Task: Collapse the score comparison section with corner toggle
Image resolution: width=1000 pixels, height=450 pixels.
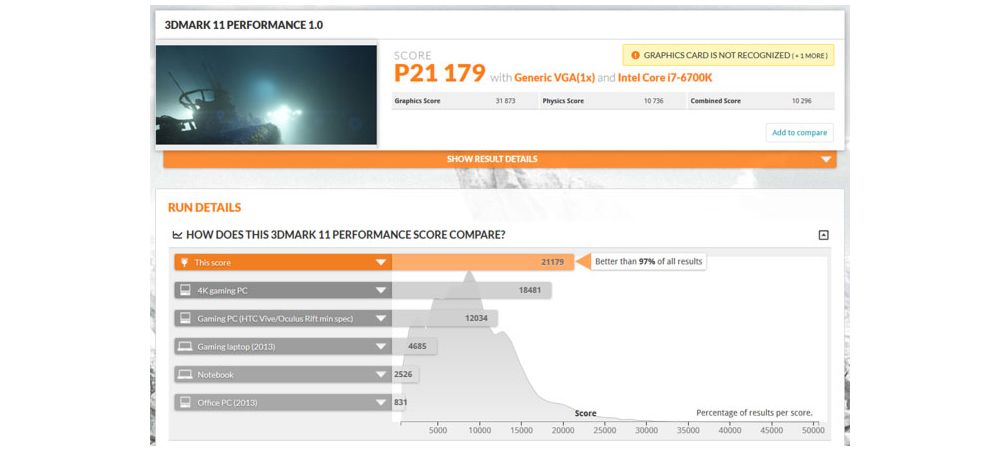Action: [x=823, y=235]
